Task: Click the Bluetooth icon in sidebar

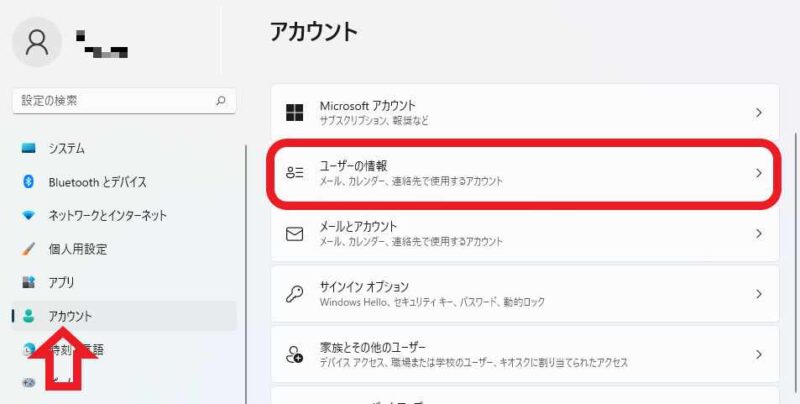Action: 29,182
